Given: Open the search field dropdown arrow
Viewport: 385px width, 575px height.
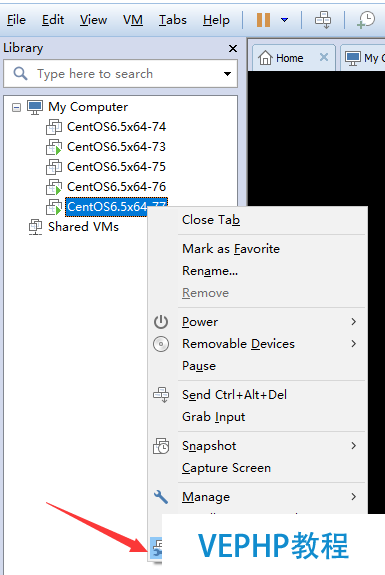Looking at the screenshot, I should [x=227, y=74].
